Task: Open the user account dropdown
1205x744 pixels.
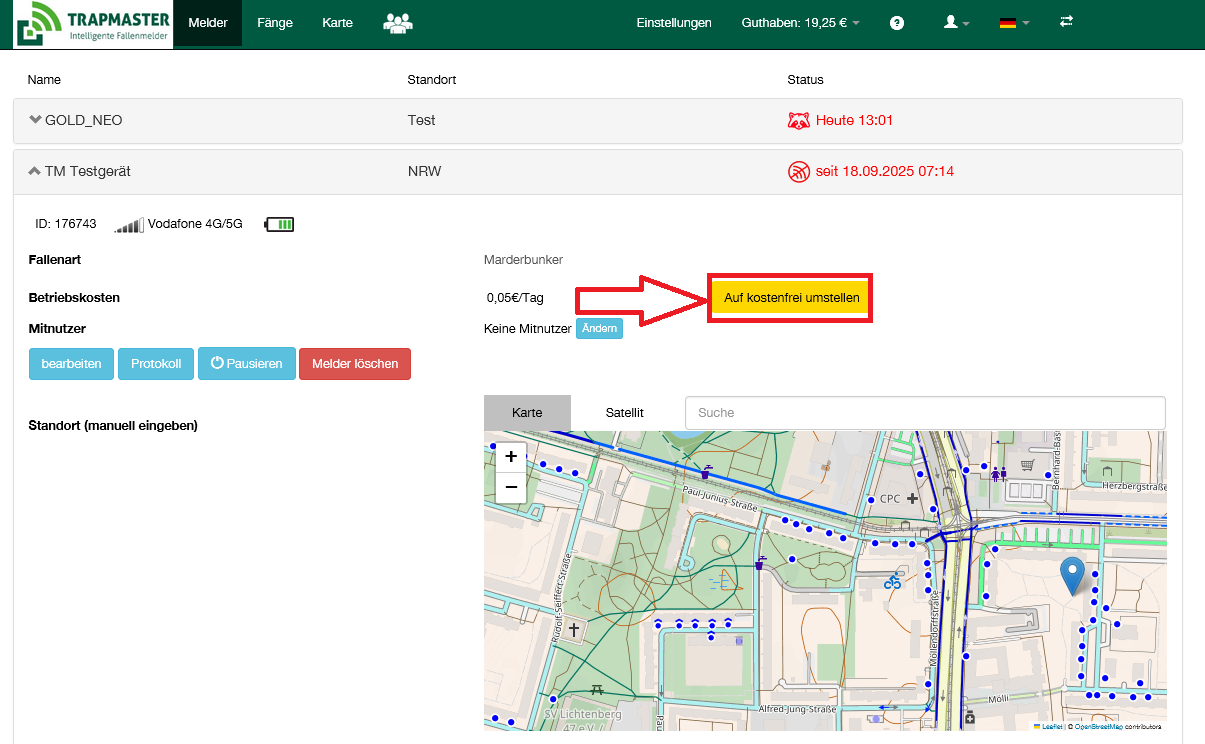Action: click(x=957, y=23)
